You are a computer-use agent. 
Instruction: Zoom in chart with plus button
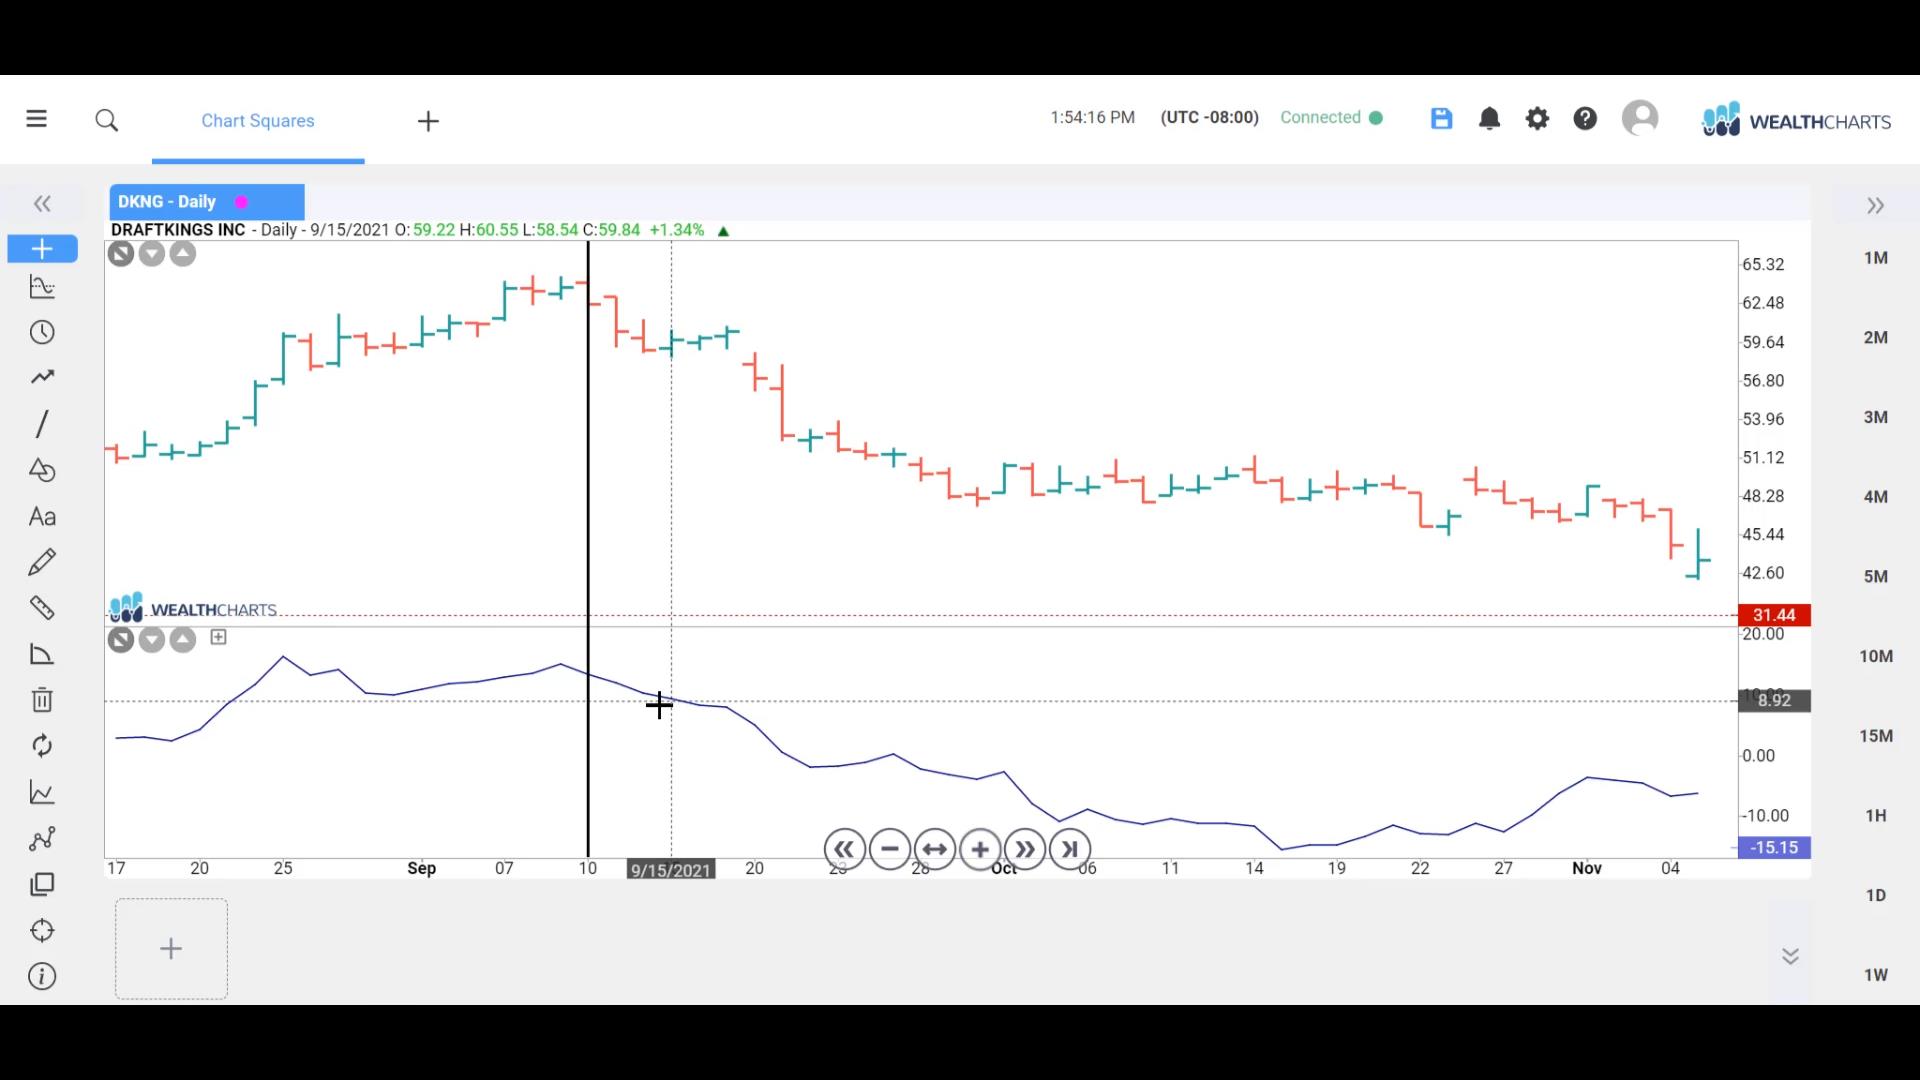coord(980,850)
